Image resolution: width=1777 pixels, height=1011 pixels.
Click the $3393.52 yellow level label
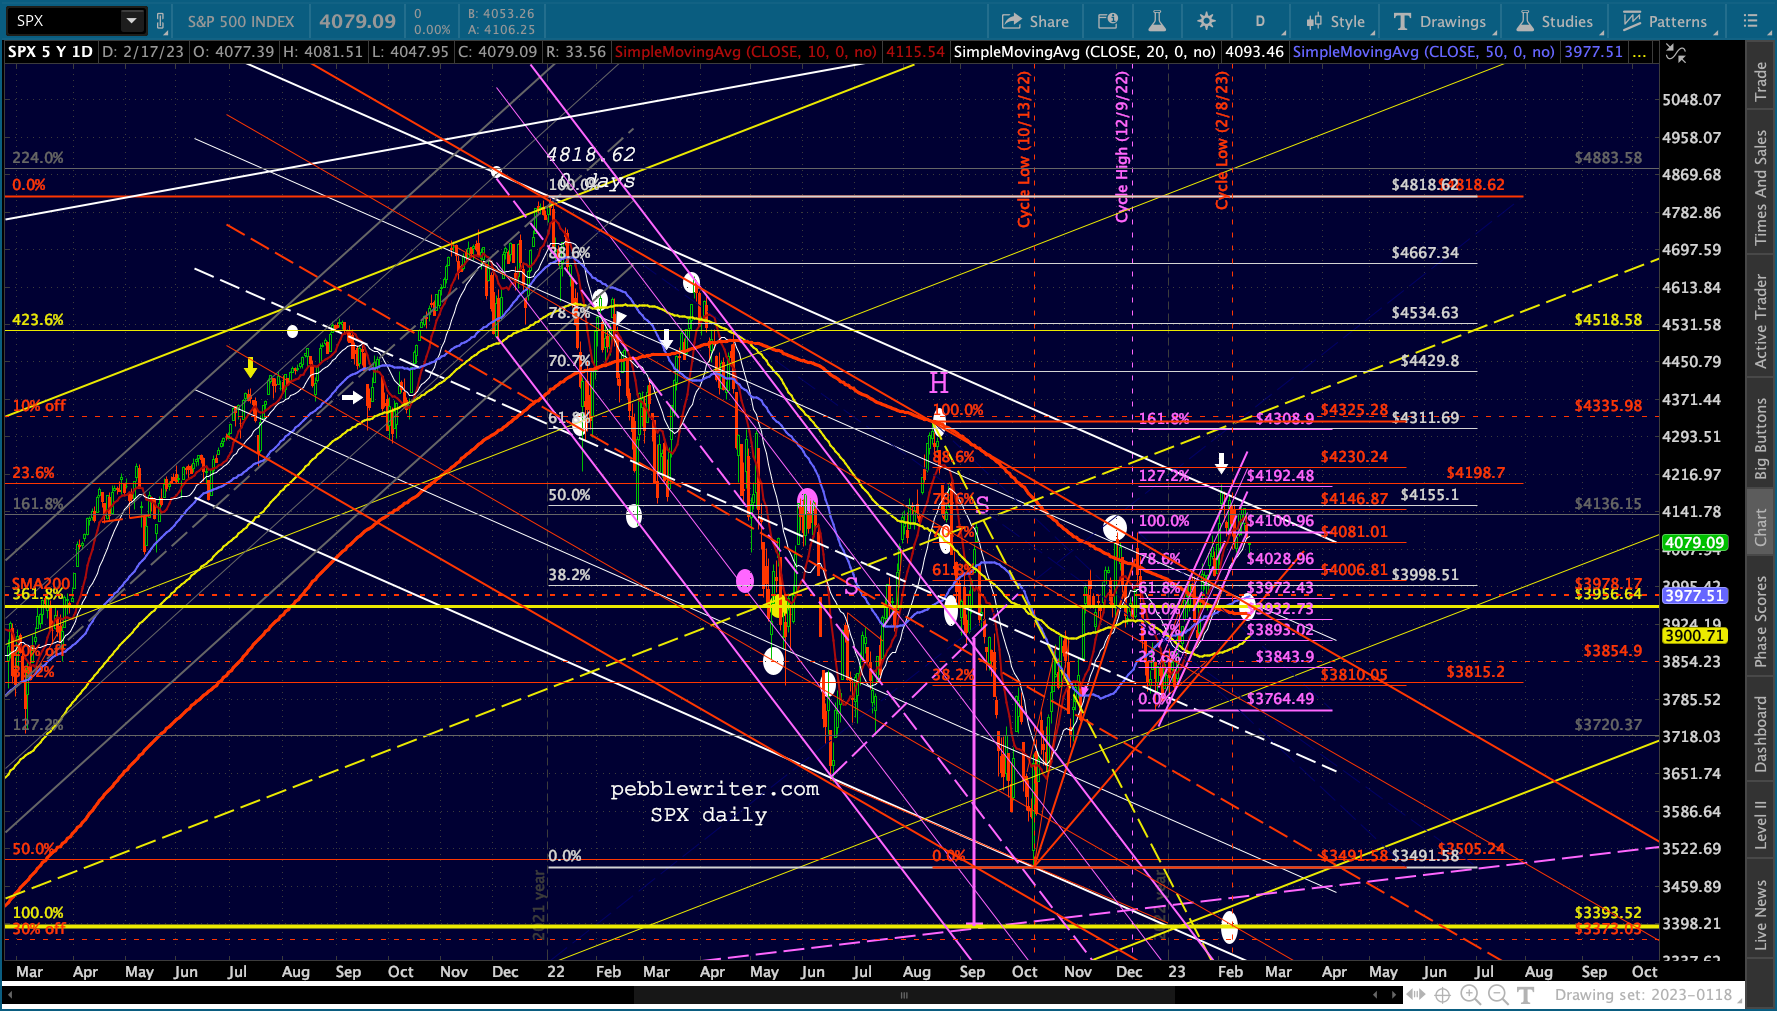click(x=1608, y=913)
